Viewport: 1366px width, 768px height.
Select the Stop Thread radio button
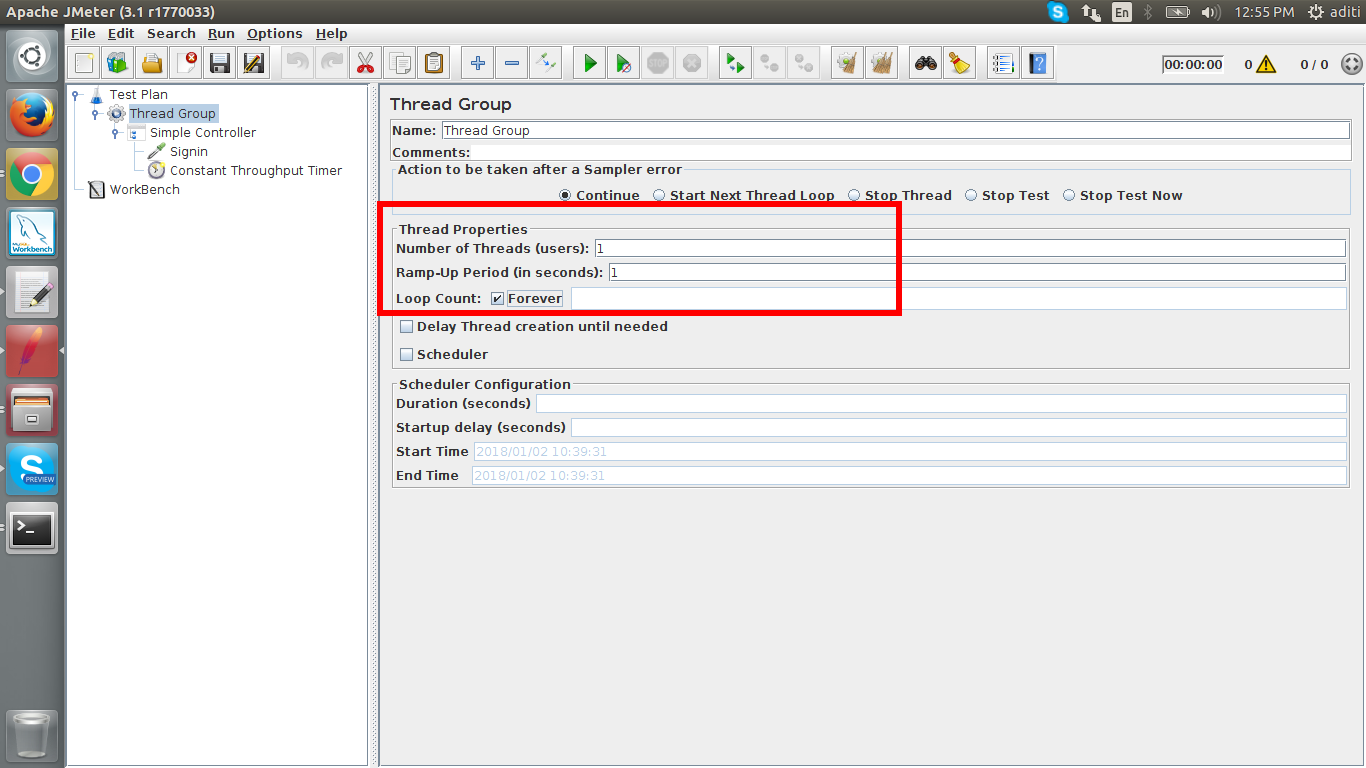854,196
